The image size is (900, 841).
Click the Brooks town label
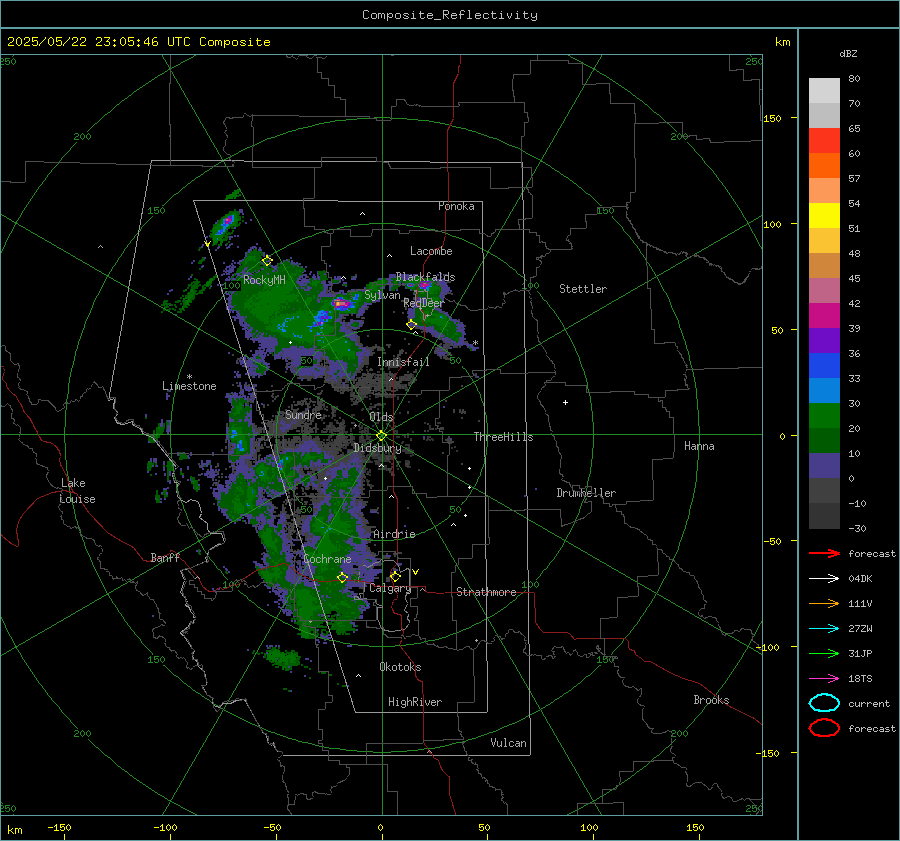coord(711,700)
